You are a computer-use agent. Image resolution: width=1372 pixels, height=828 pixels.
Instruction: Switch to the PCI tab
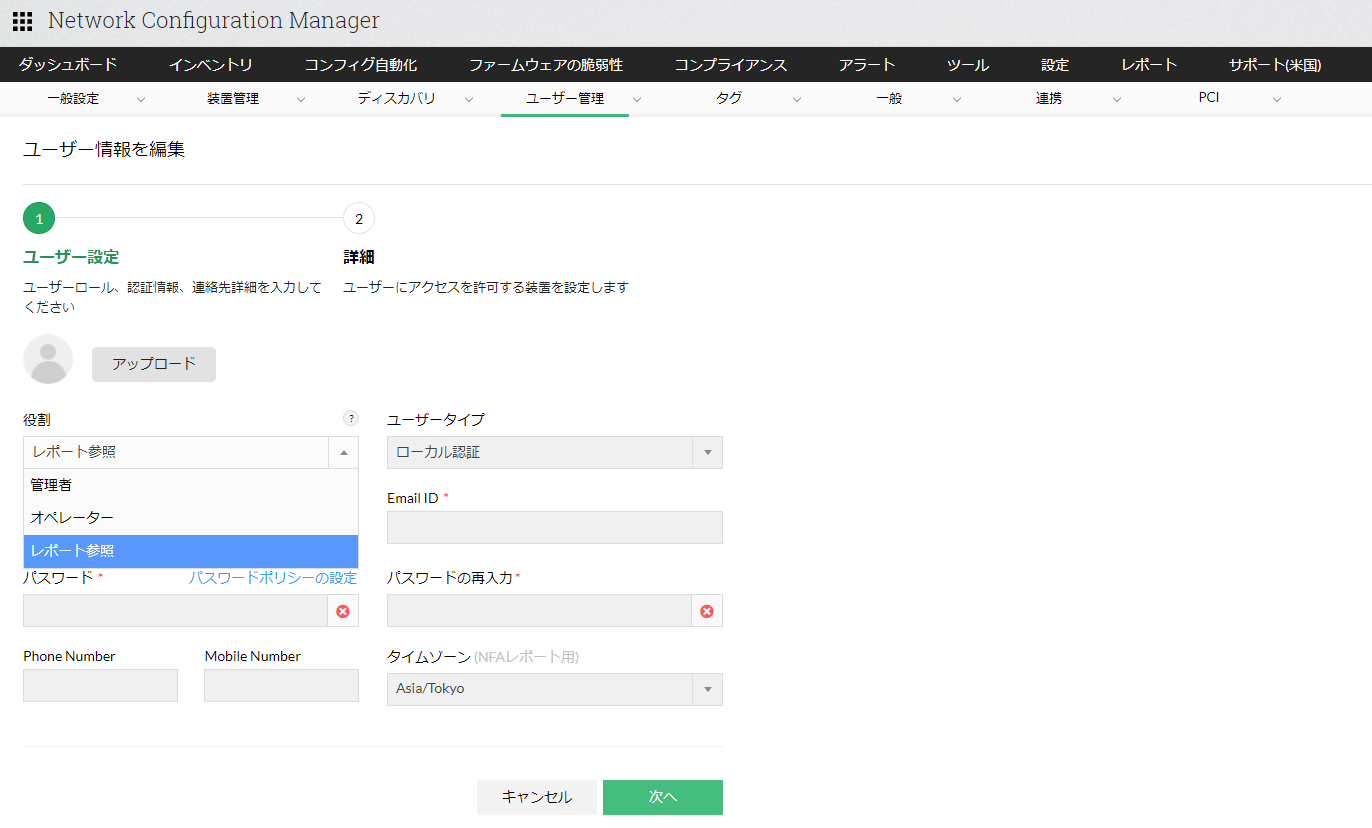(1209, 98)
